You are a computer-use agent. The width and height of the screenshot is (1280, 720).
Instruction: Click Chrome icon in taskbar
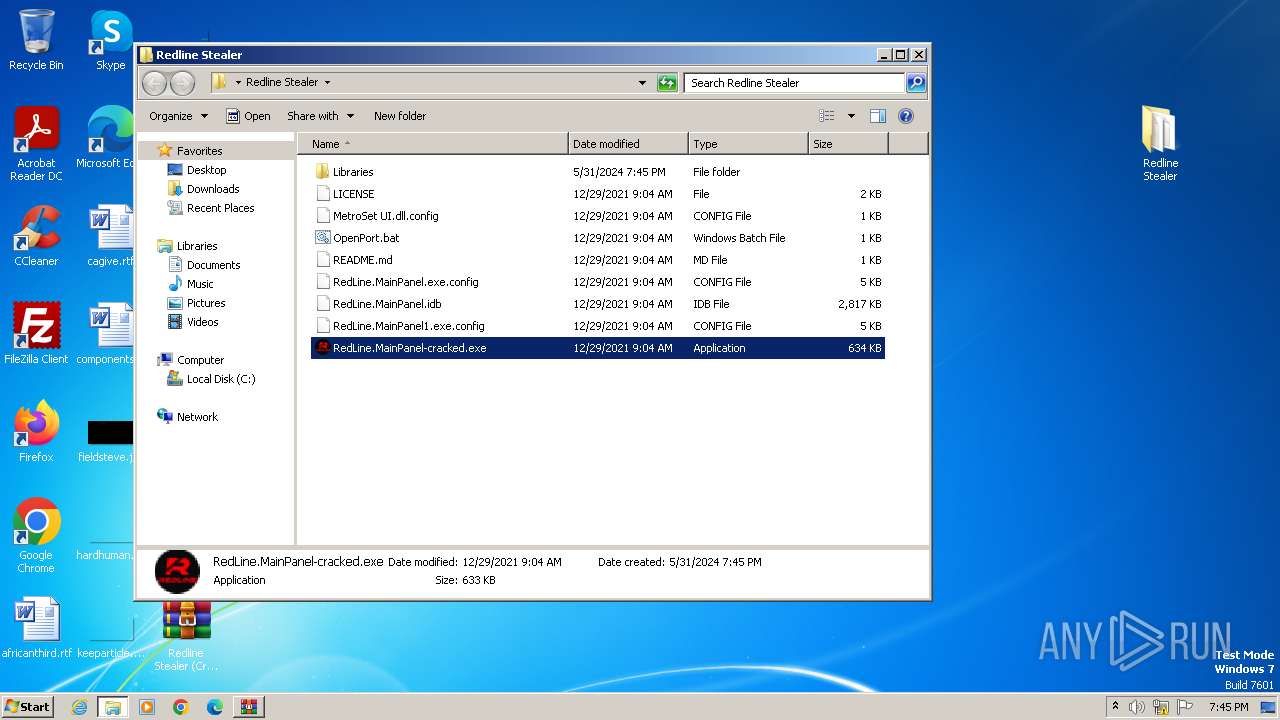click(181, 707)
